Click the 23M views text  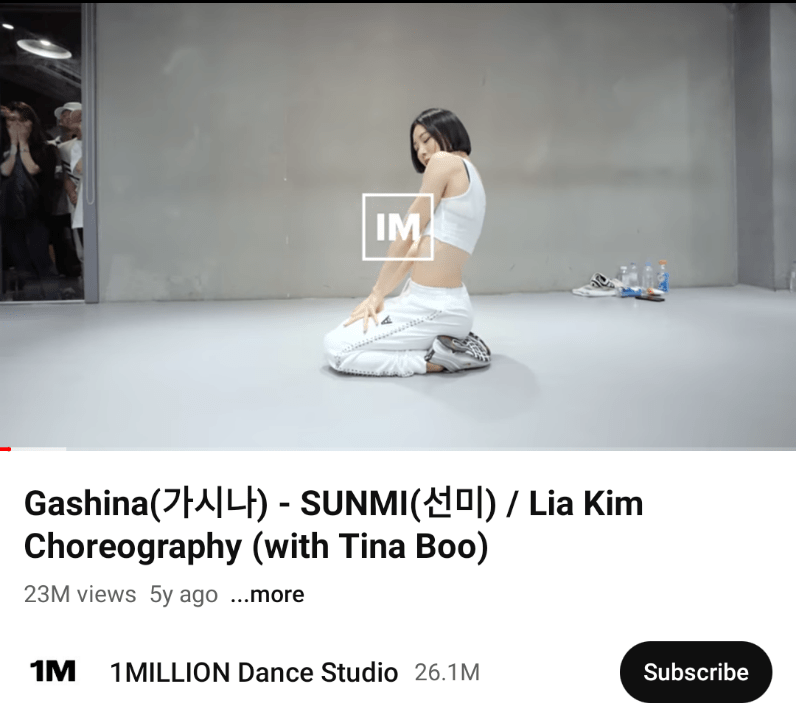[x=80, y=594]
